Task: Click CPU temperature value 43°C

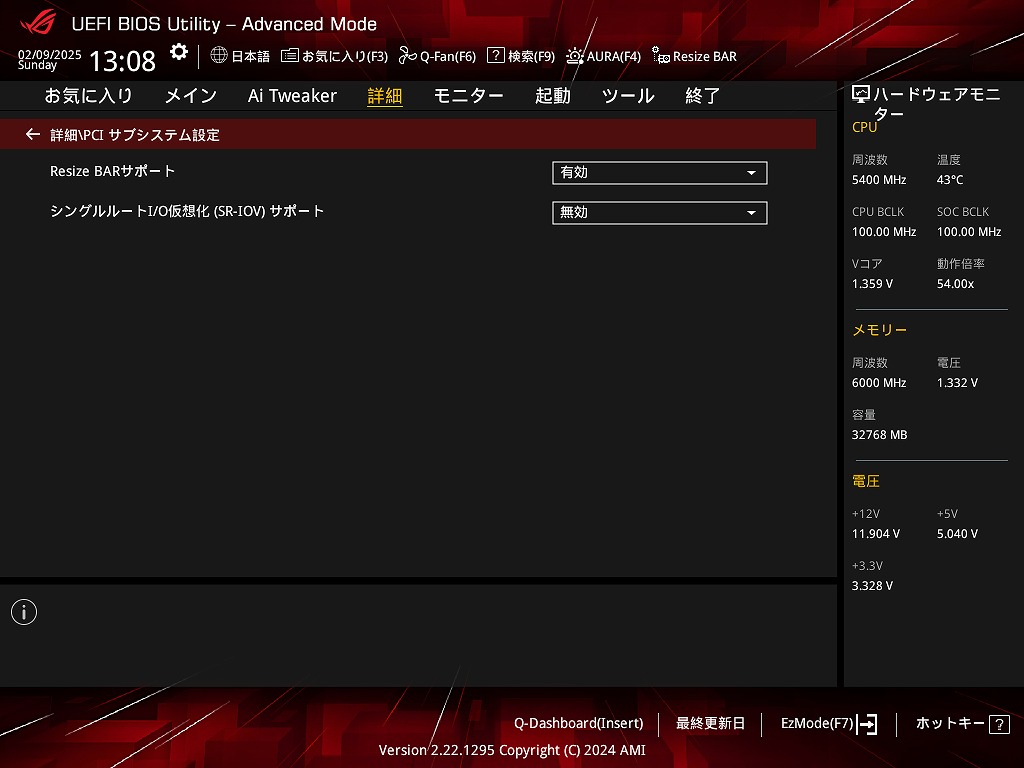Action: pyautogui.click(x=950, y=180)
